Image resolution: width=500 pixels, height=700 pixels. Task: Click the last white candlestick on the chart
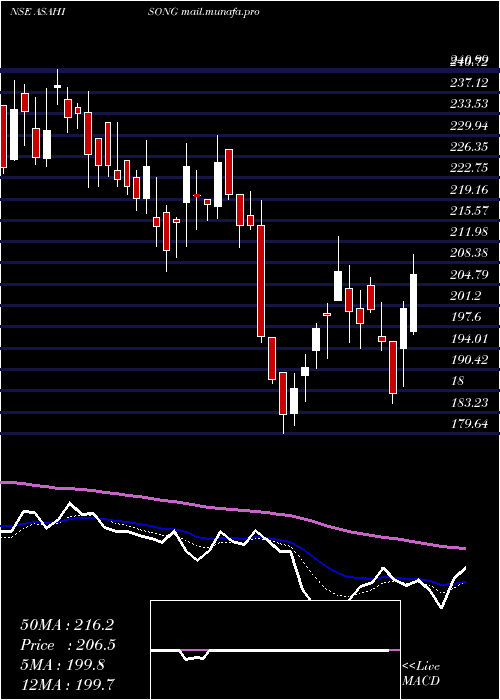click(x=414, y=303)
